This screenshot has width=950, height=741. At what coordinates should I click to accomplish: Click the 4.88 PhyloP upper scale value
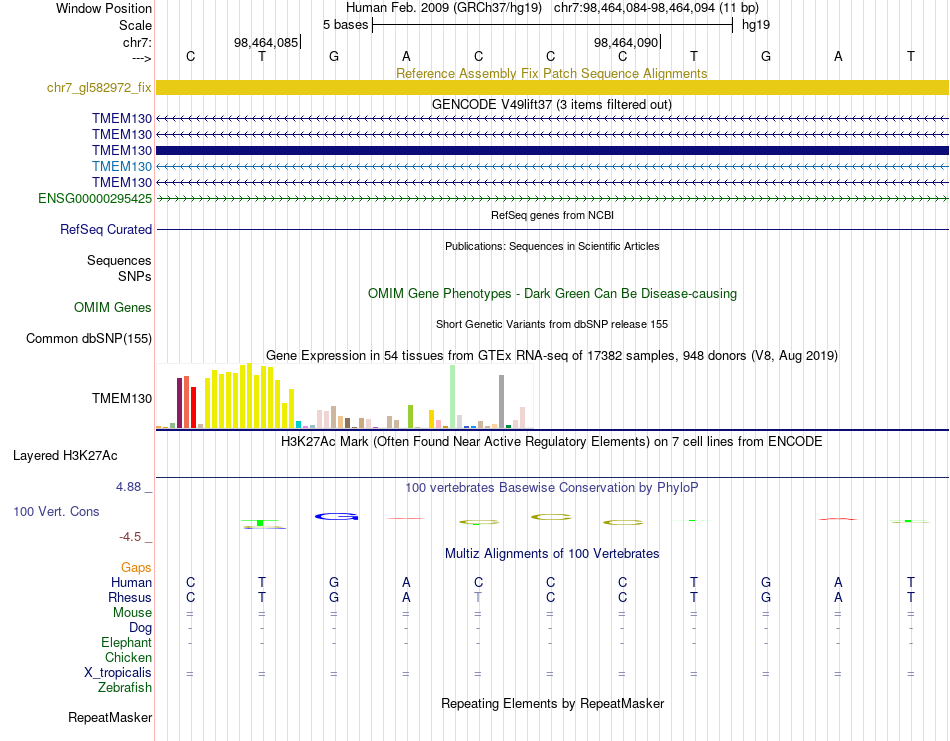click(128, 487)
